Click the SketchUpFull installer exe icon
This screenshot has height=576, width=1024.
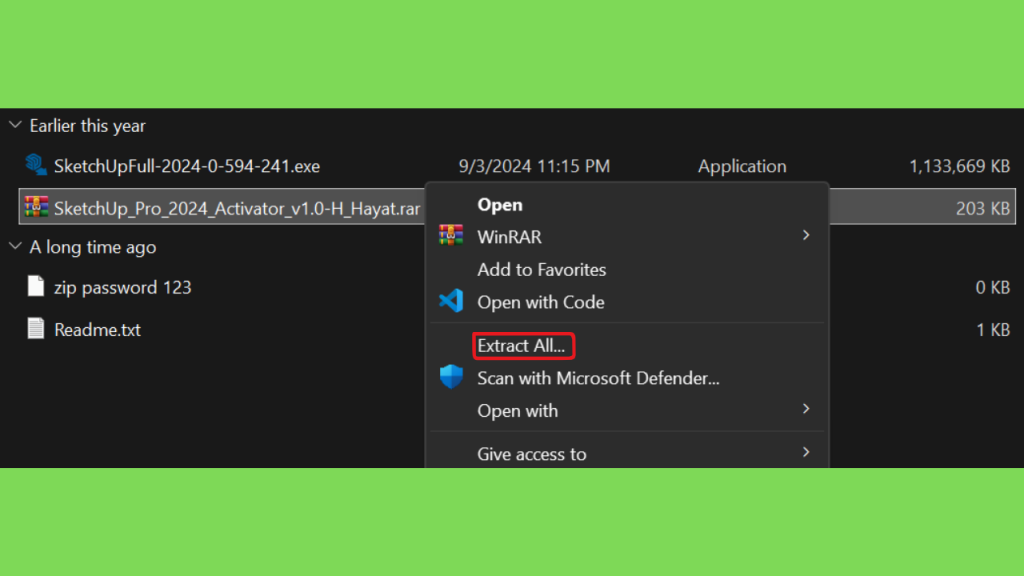tap(36, 165)
